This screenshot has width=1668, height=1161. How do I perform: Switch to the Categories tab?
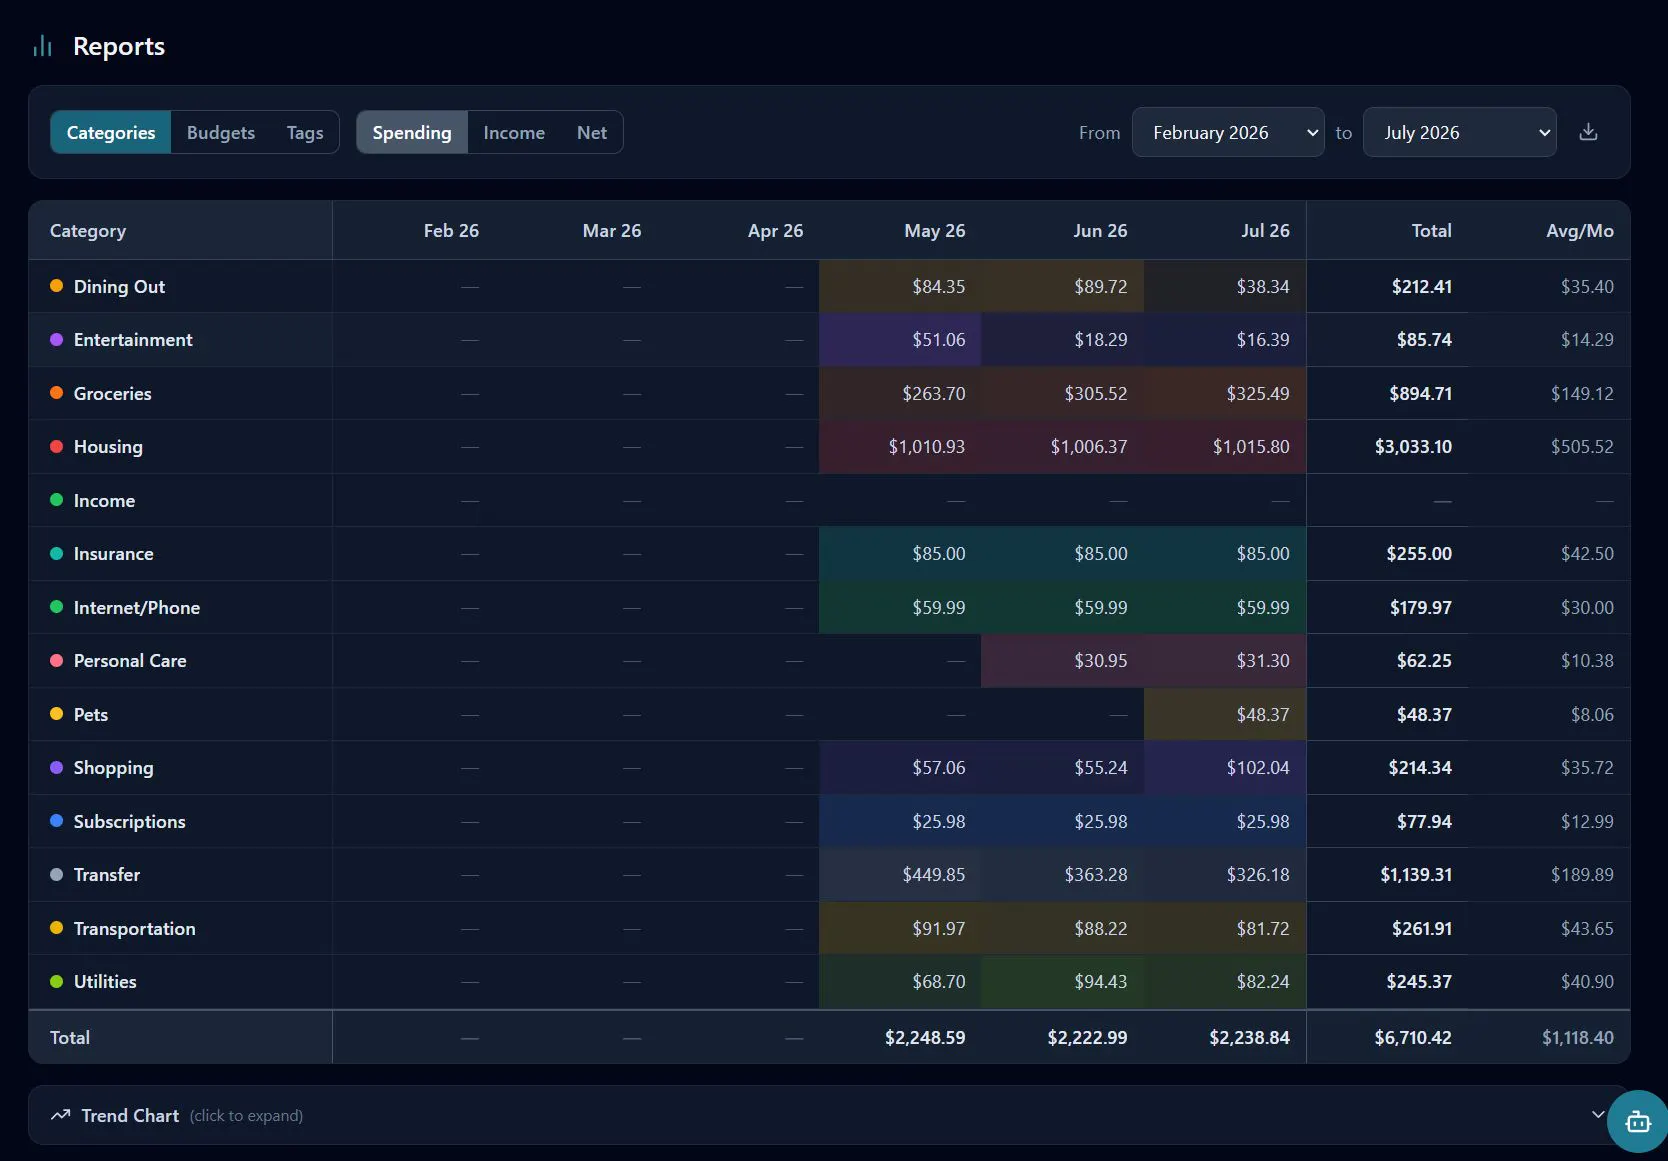click(x=111, y=132)
